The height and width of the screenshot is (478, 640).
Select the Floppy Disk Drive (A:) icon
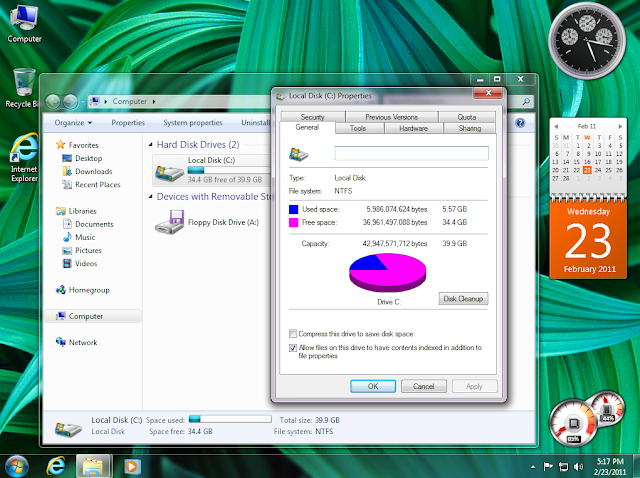pyautogui.click(x=170, y=222)
